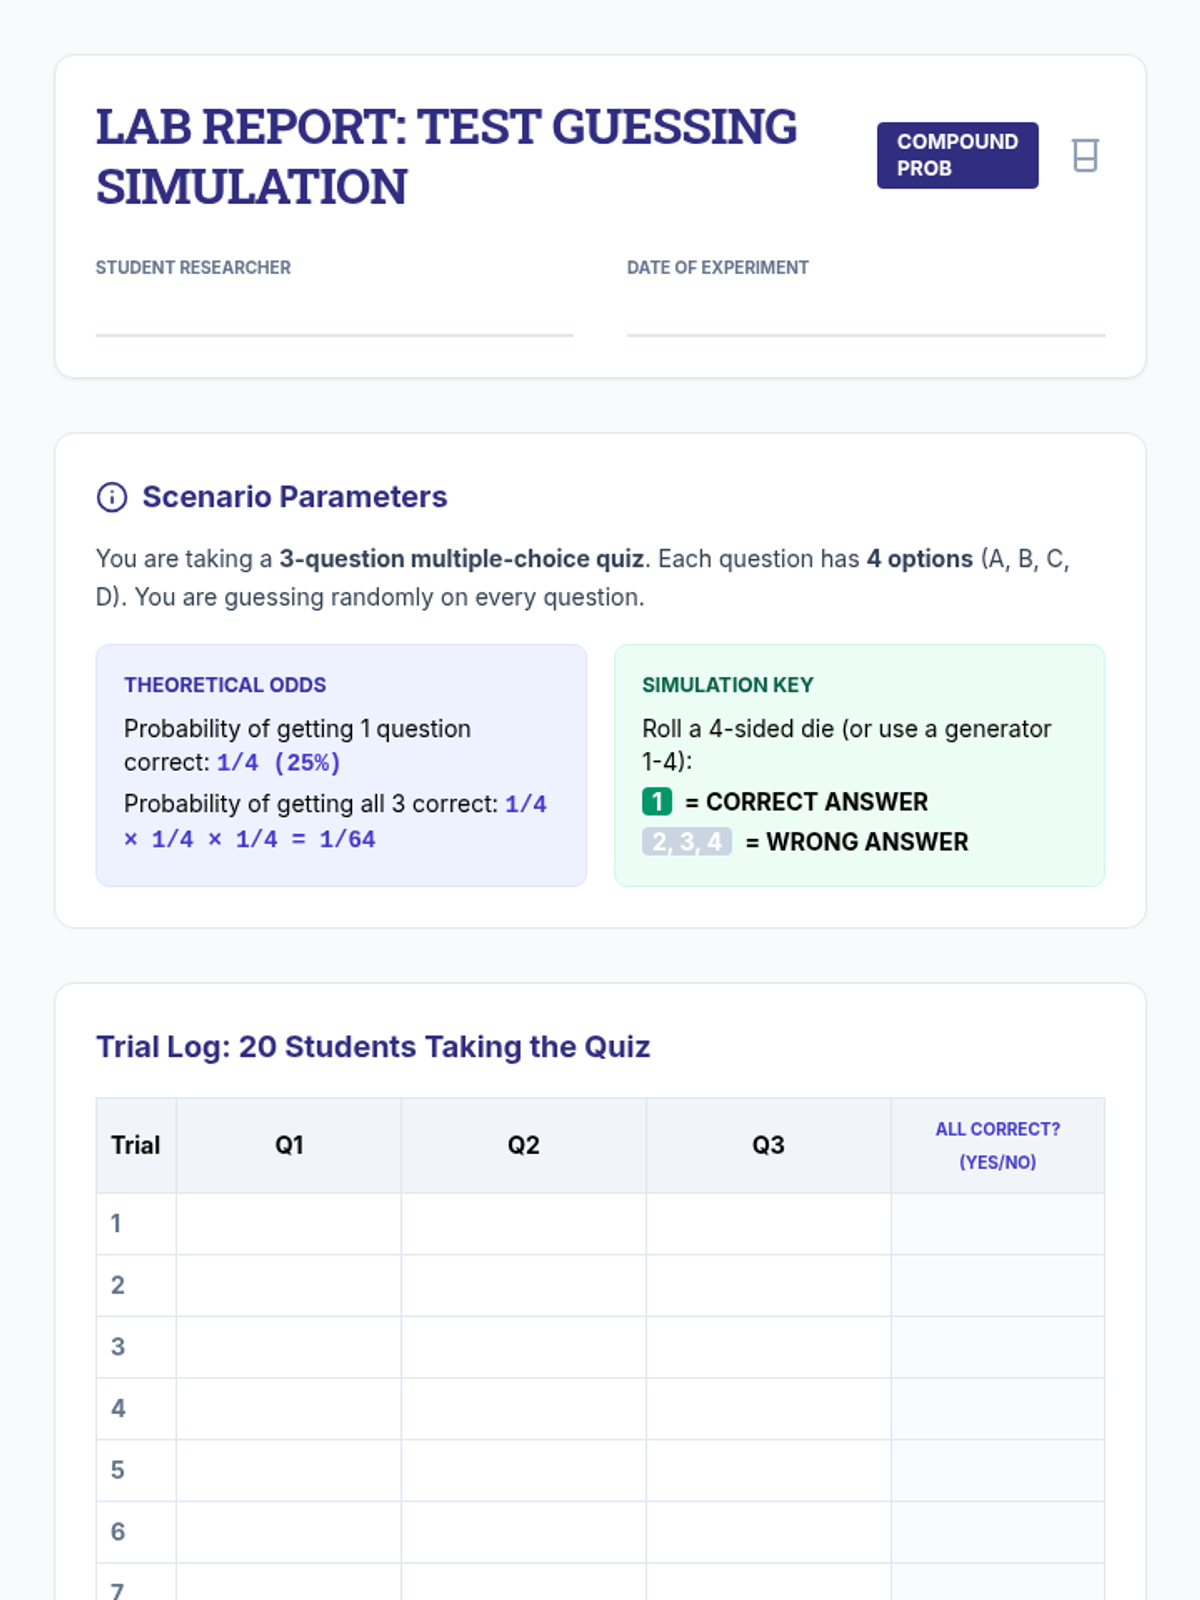Click All Correct cell for Trial 4

tap(997, 1409)
